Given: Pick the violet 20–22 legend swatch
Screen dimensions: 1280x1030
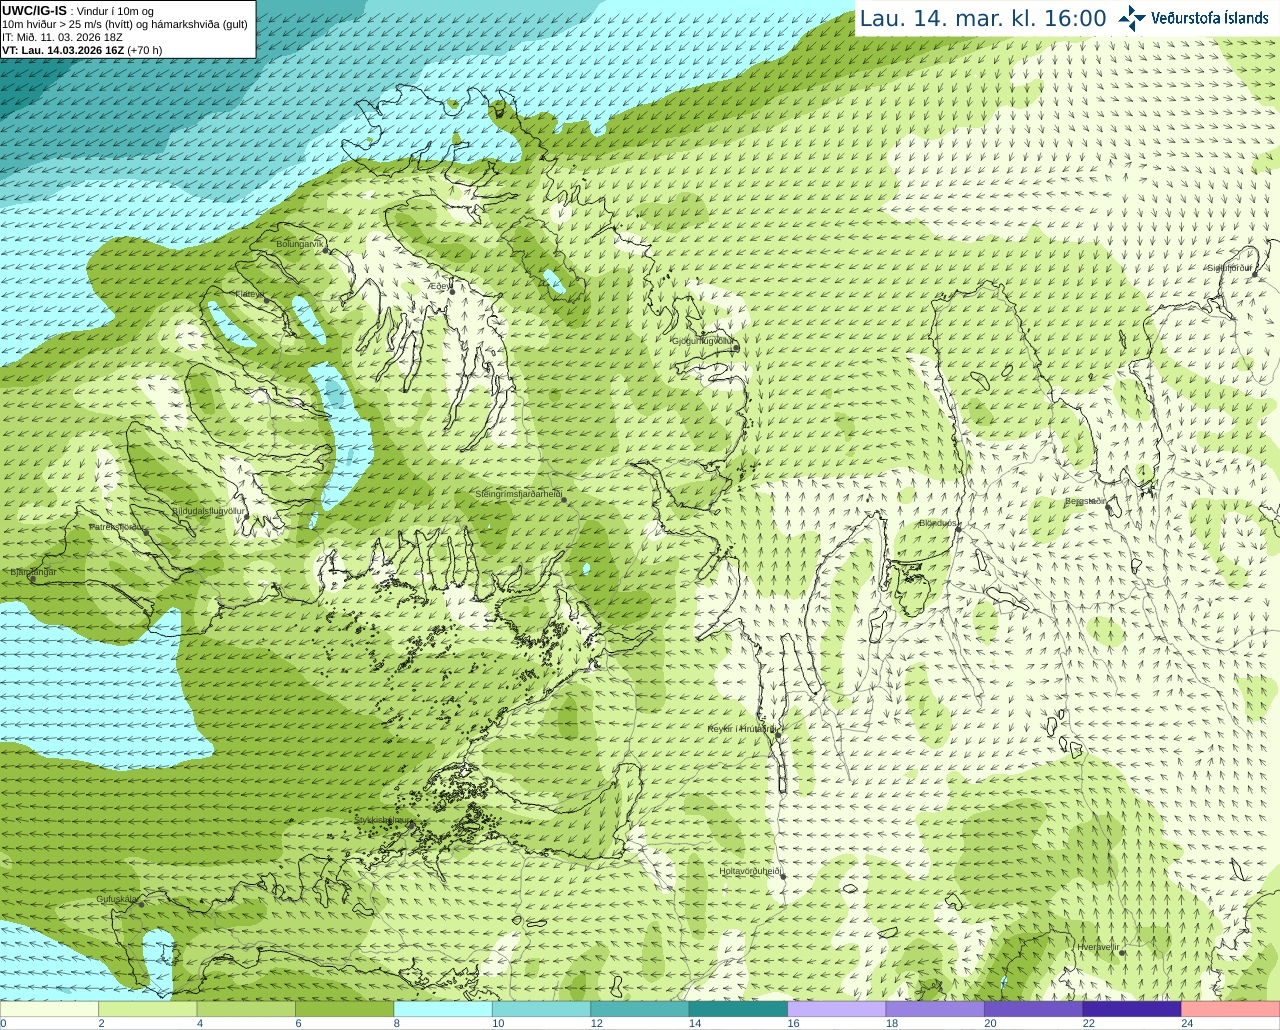Looking at the screenshot, I should pyautogui.click(x=1033, y=1009).
